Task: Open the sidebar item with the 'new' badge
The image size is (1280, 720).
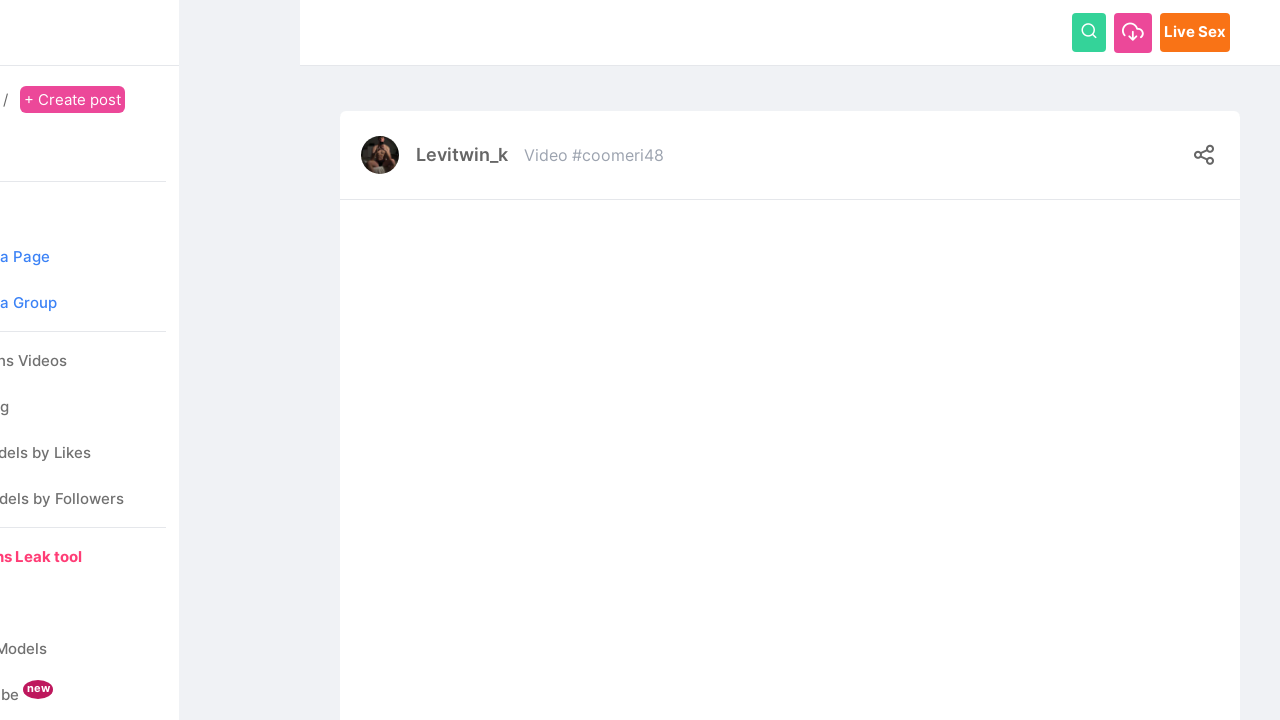Action: 10,695
